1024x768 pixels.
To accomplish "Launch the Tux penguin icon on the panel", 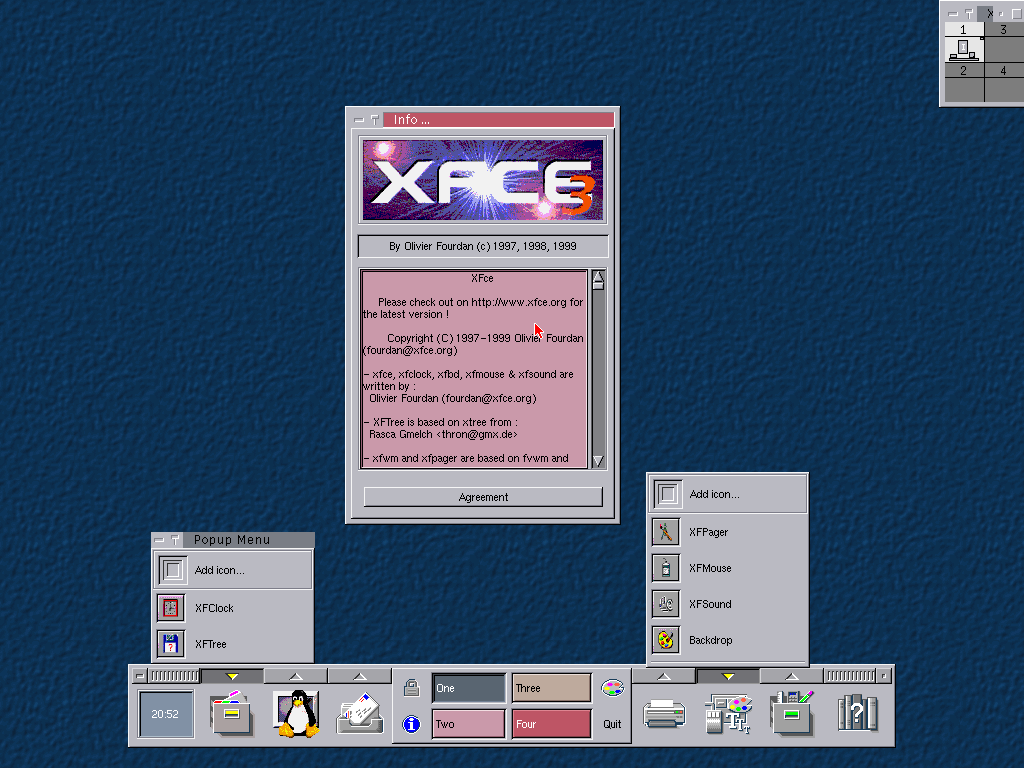I will pyautogui.click(x=296, y=713).
